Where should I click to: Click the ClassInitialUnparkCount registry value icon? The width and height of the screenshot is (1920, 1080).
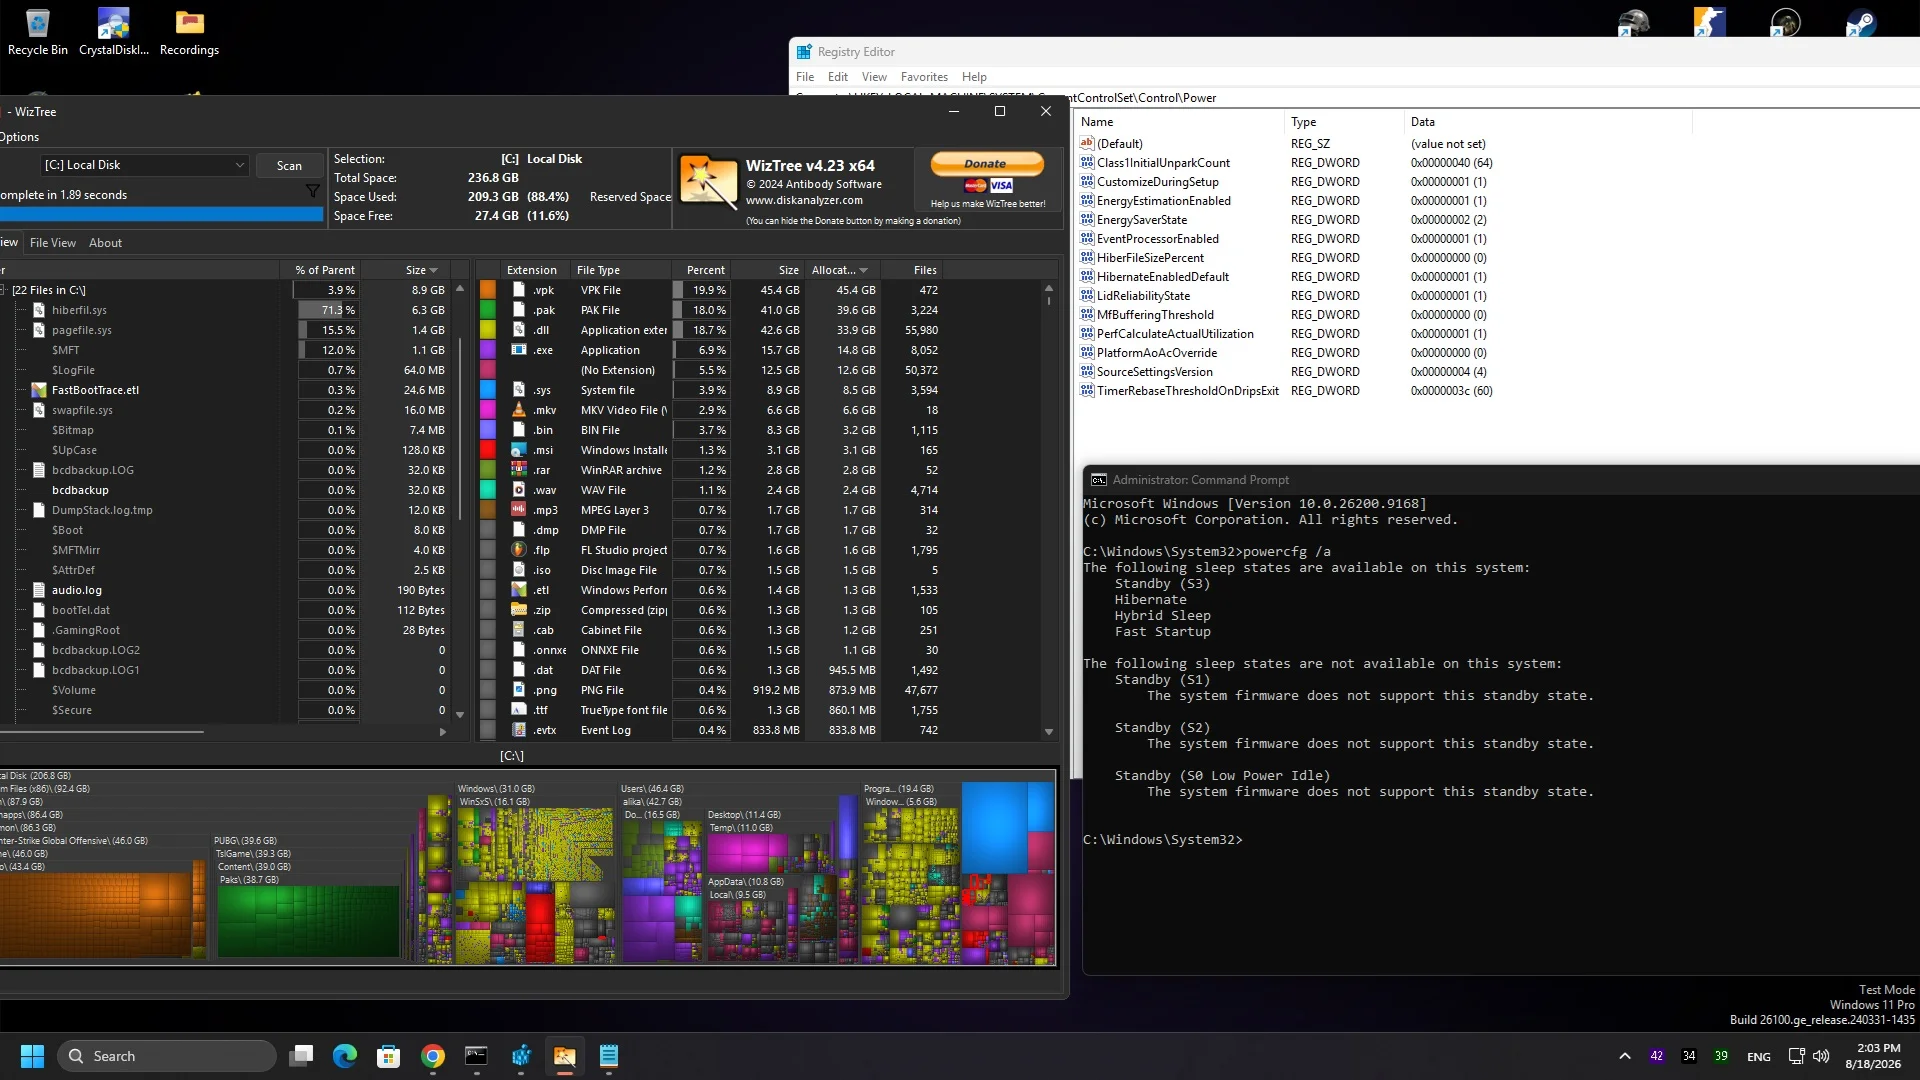point(1087,163)
